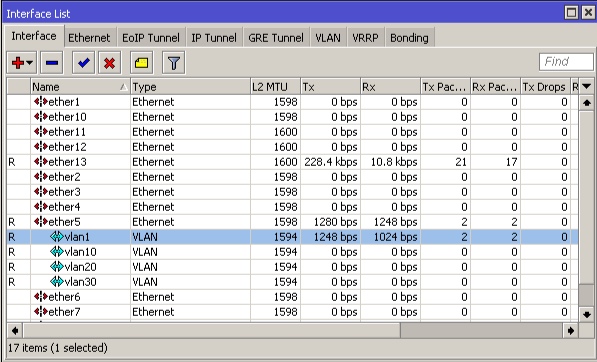Click the ether4 interface icon
The width and height of the screenshot is (597, 362).
[40, 207]
